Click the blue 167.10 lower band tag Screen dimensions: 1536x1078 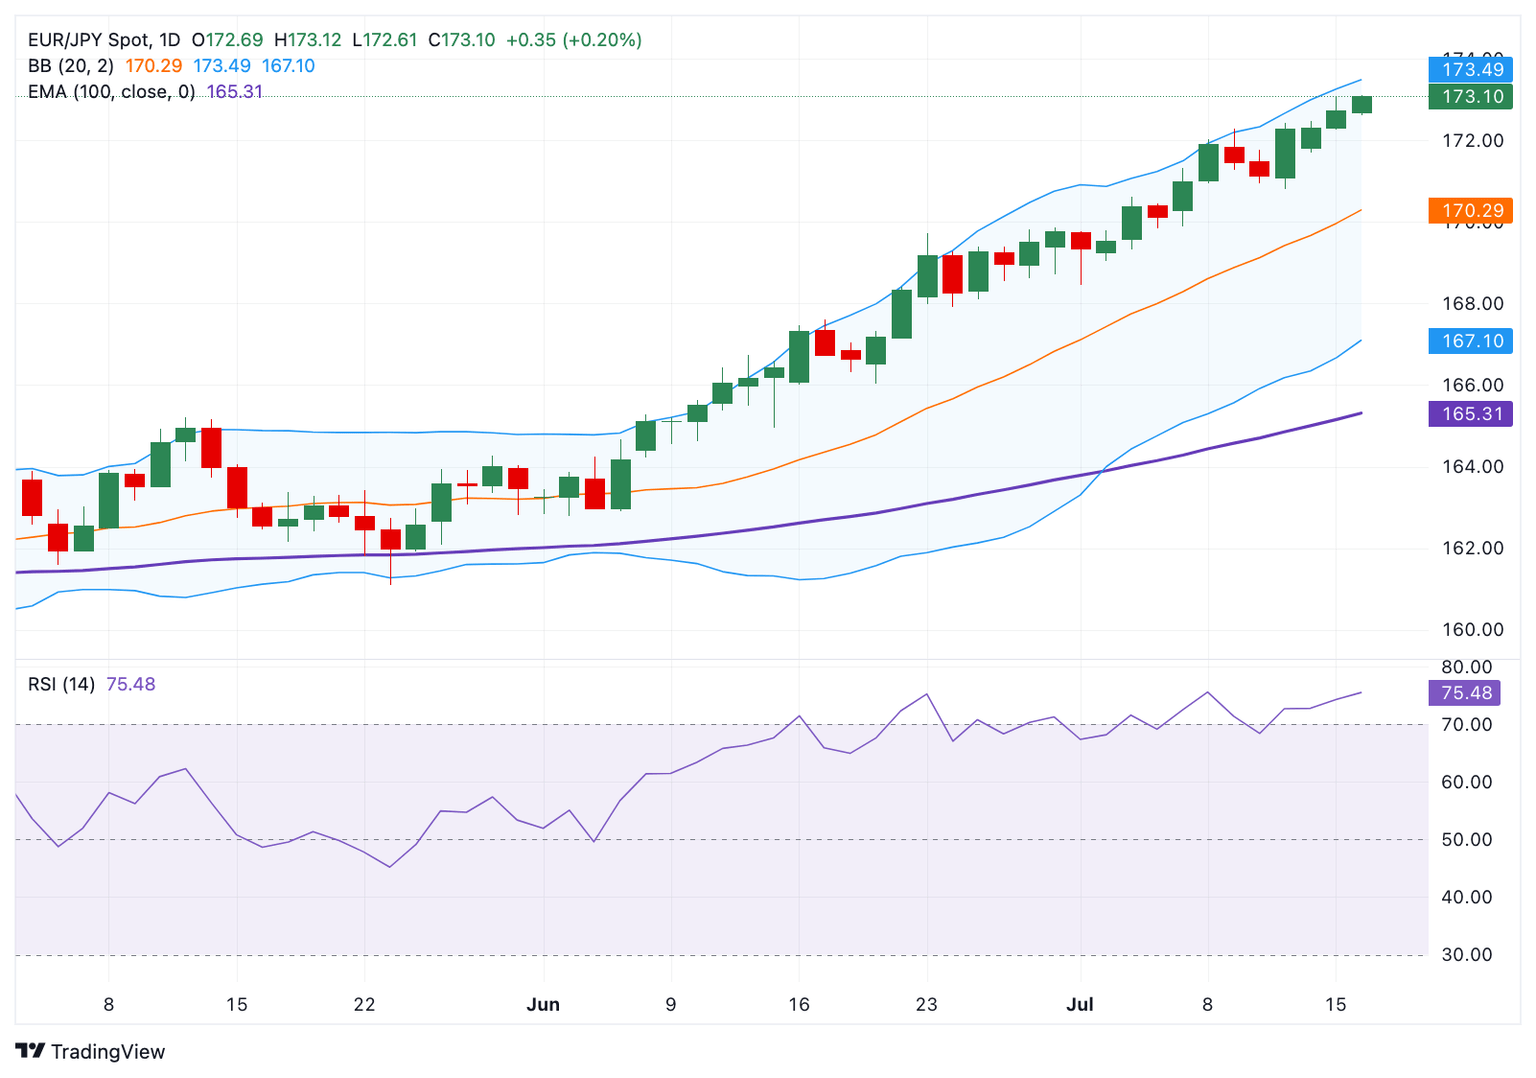1470,341
